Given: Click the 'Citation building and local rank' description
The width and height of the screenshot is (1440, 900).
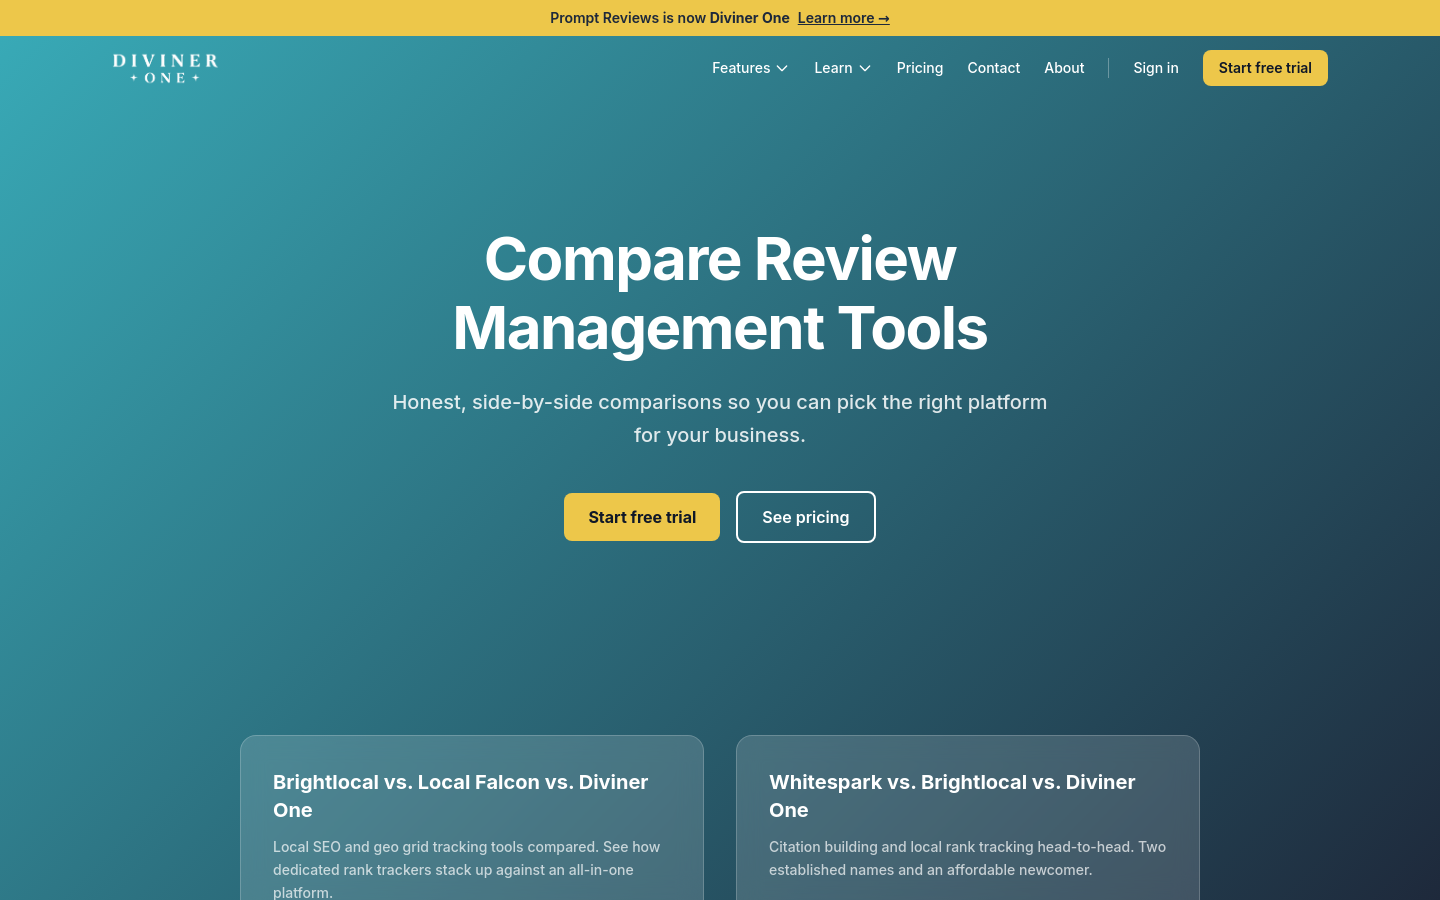Looking at the screenshot, I should tap(967, 858).
